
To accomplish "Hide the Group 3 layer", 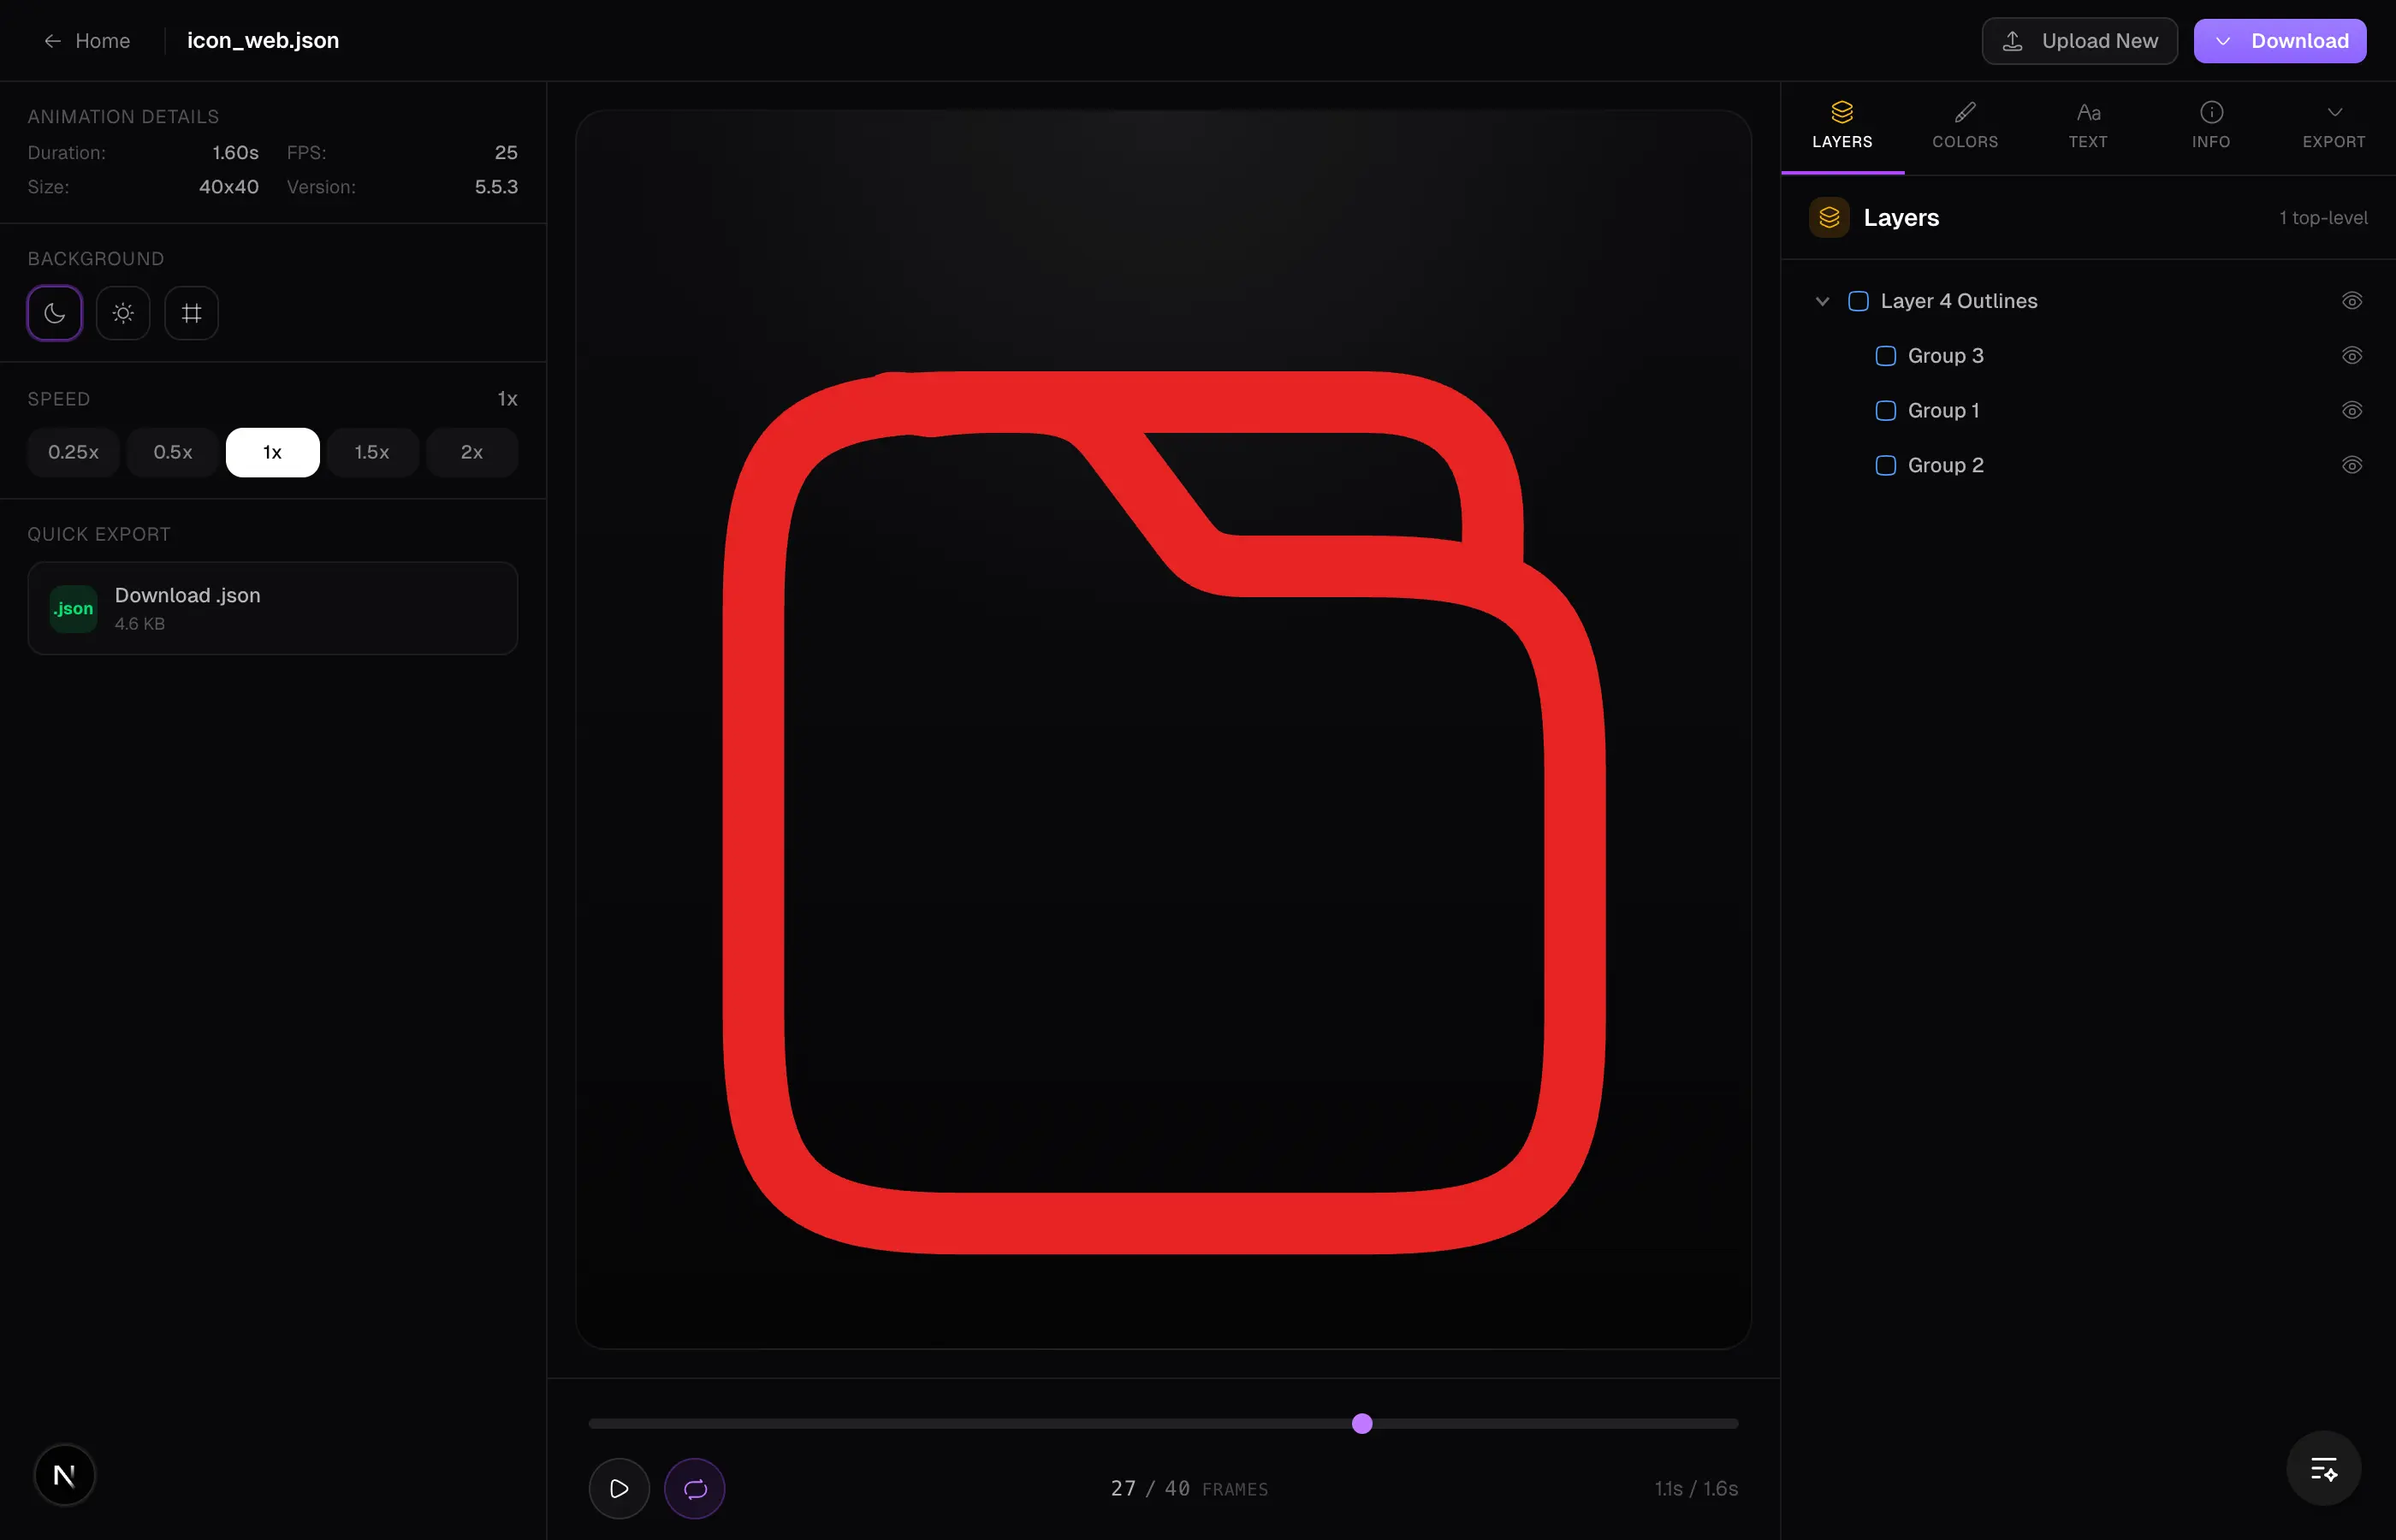I will click(2351, 356).
